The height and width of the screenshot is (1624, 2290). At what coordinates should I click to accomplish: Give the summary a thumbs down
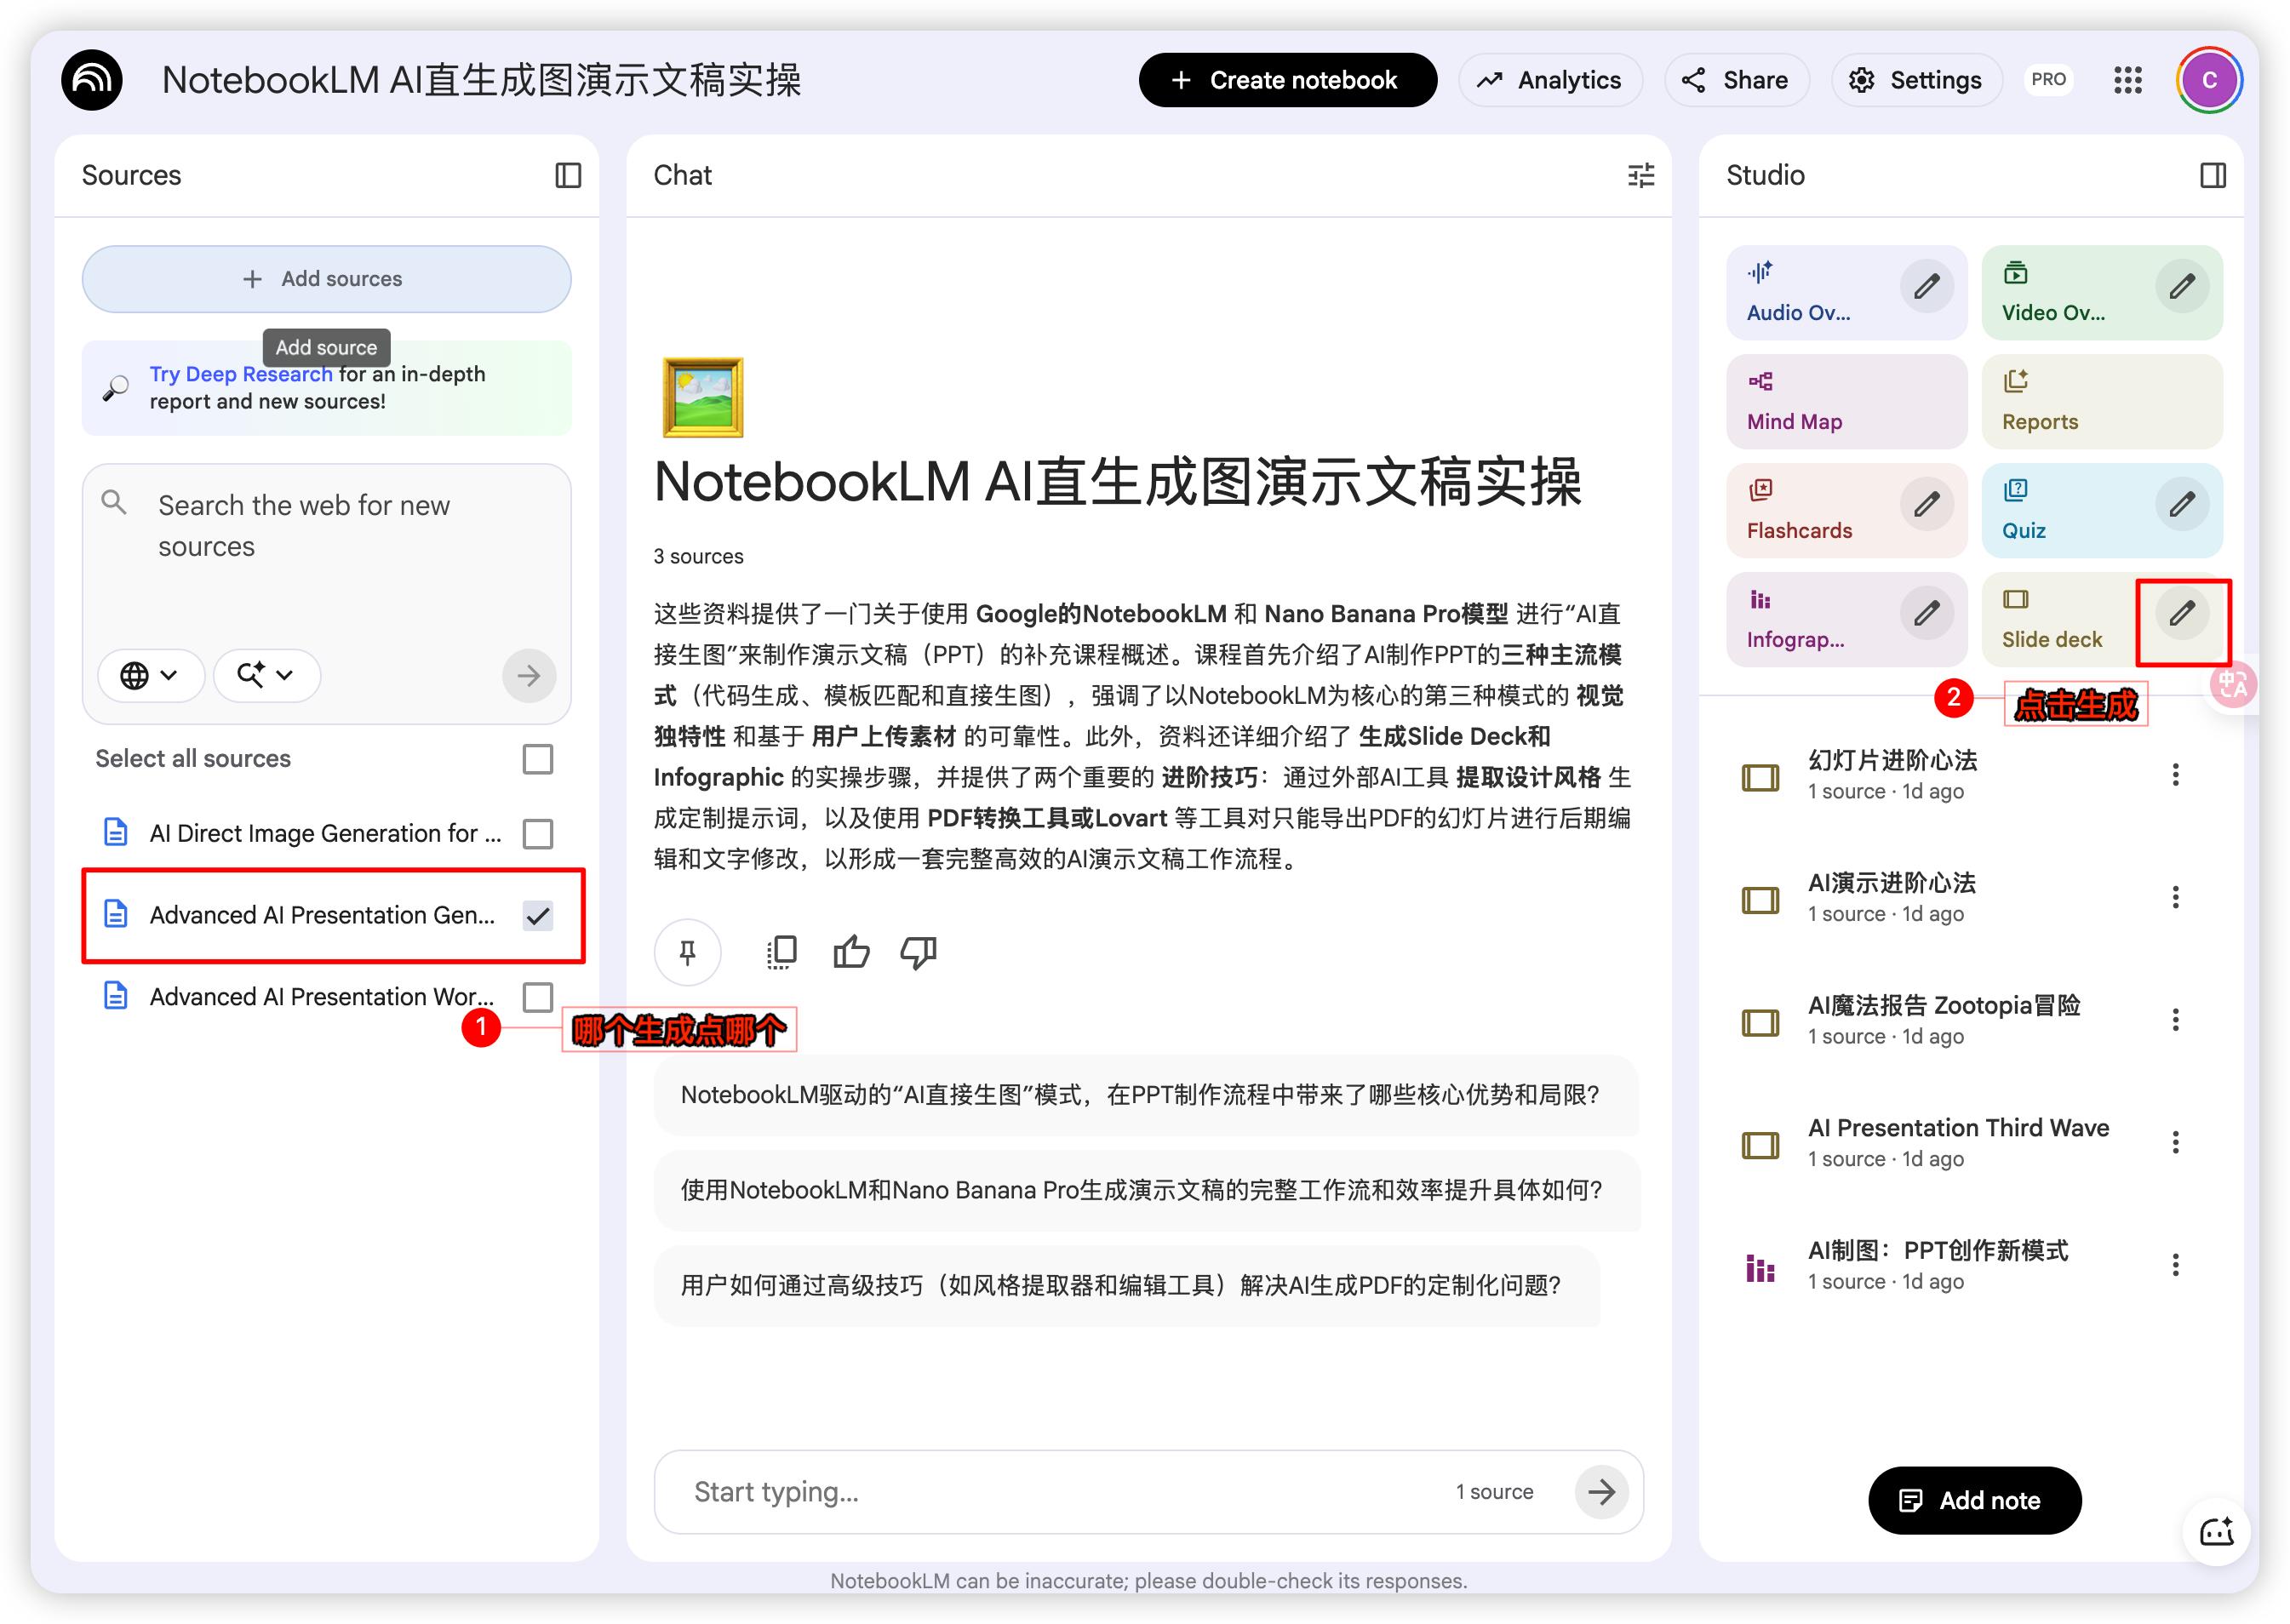(918, 952)
